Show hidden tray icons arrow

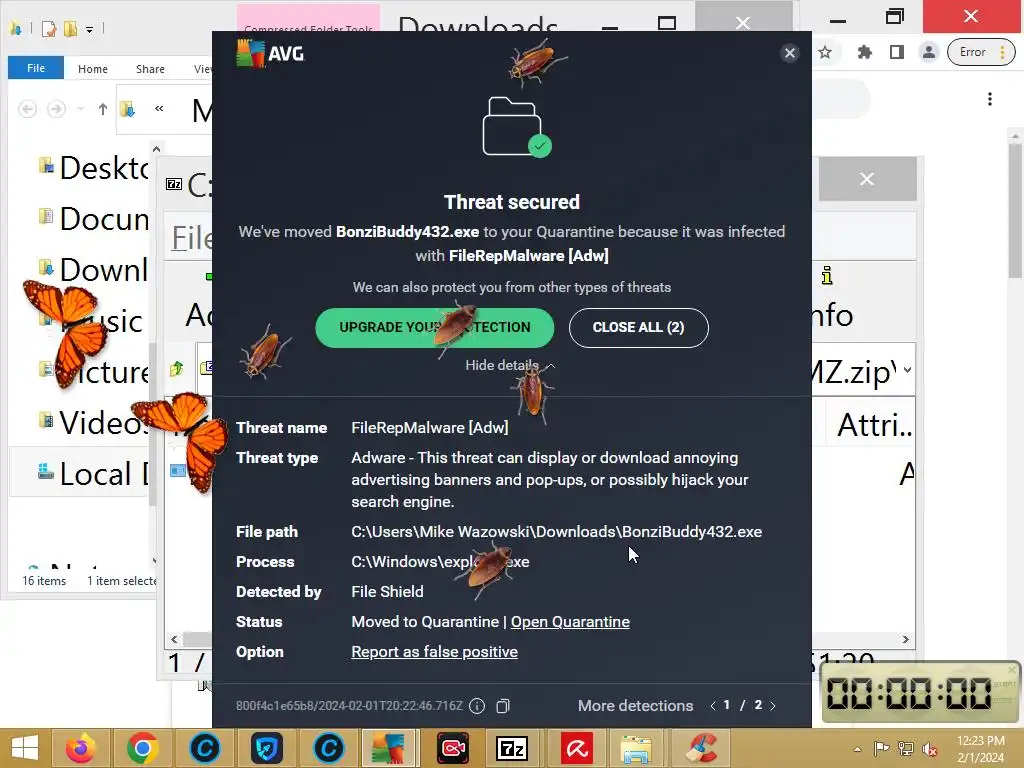857,749
